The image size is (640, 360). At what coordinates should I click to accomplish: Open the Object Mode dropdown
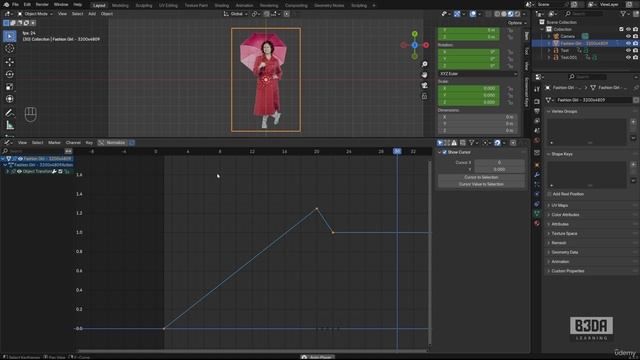coord(36,14)
